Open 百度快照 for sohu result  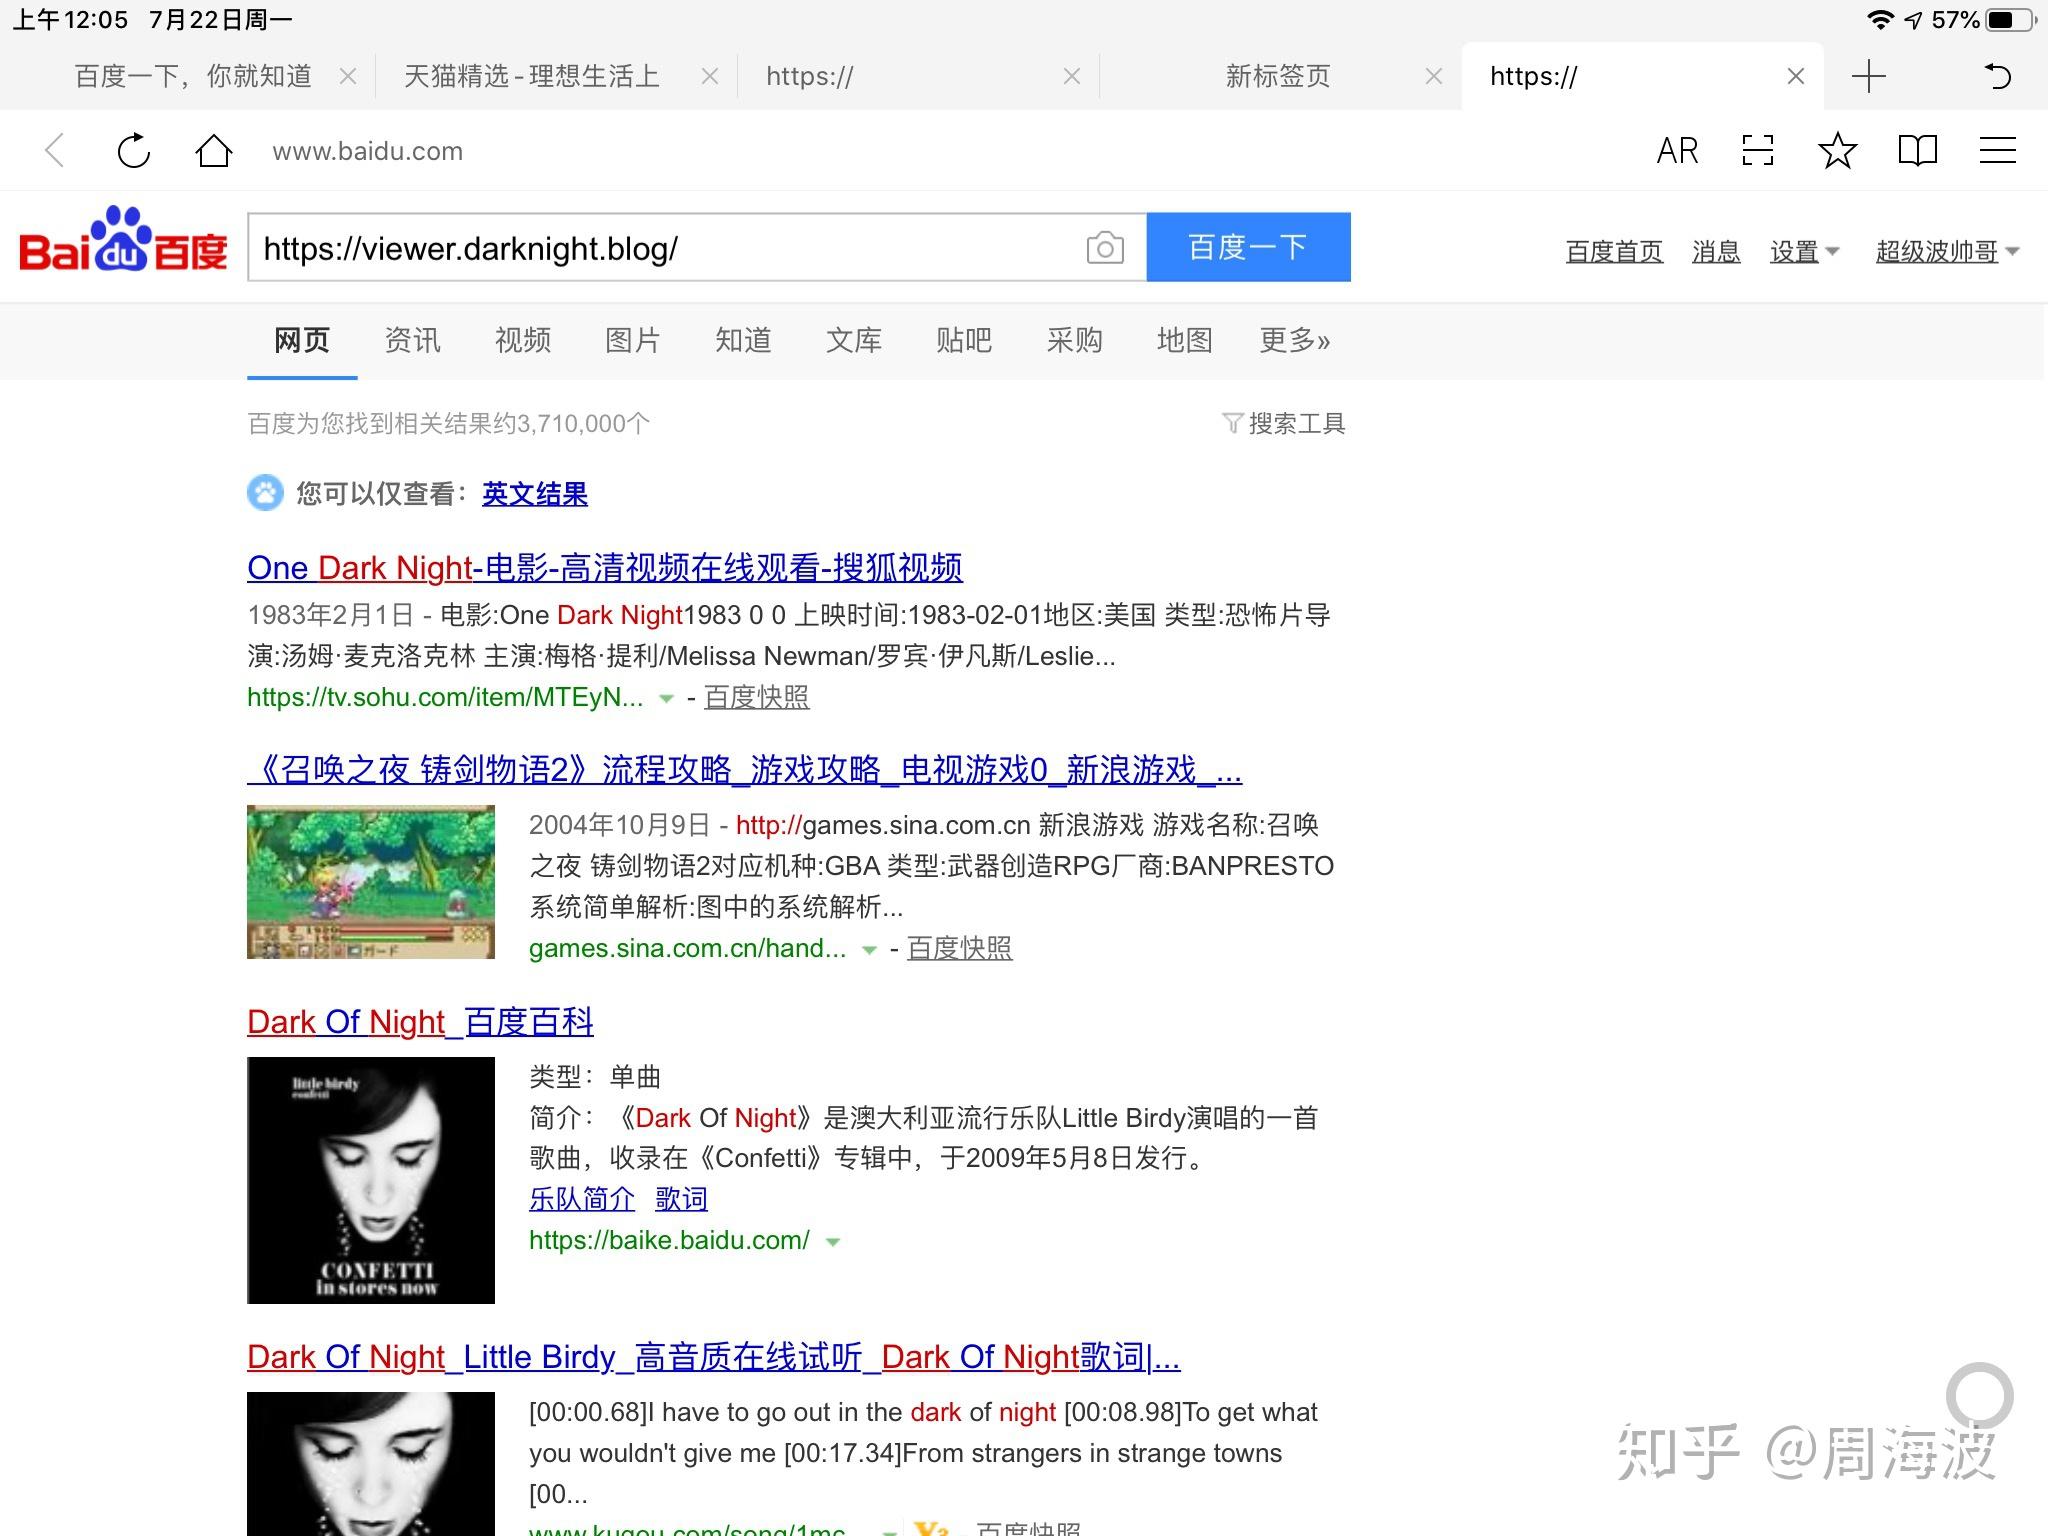[x=757, y=697]
